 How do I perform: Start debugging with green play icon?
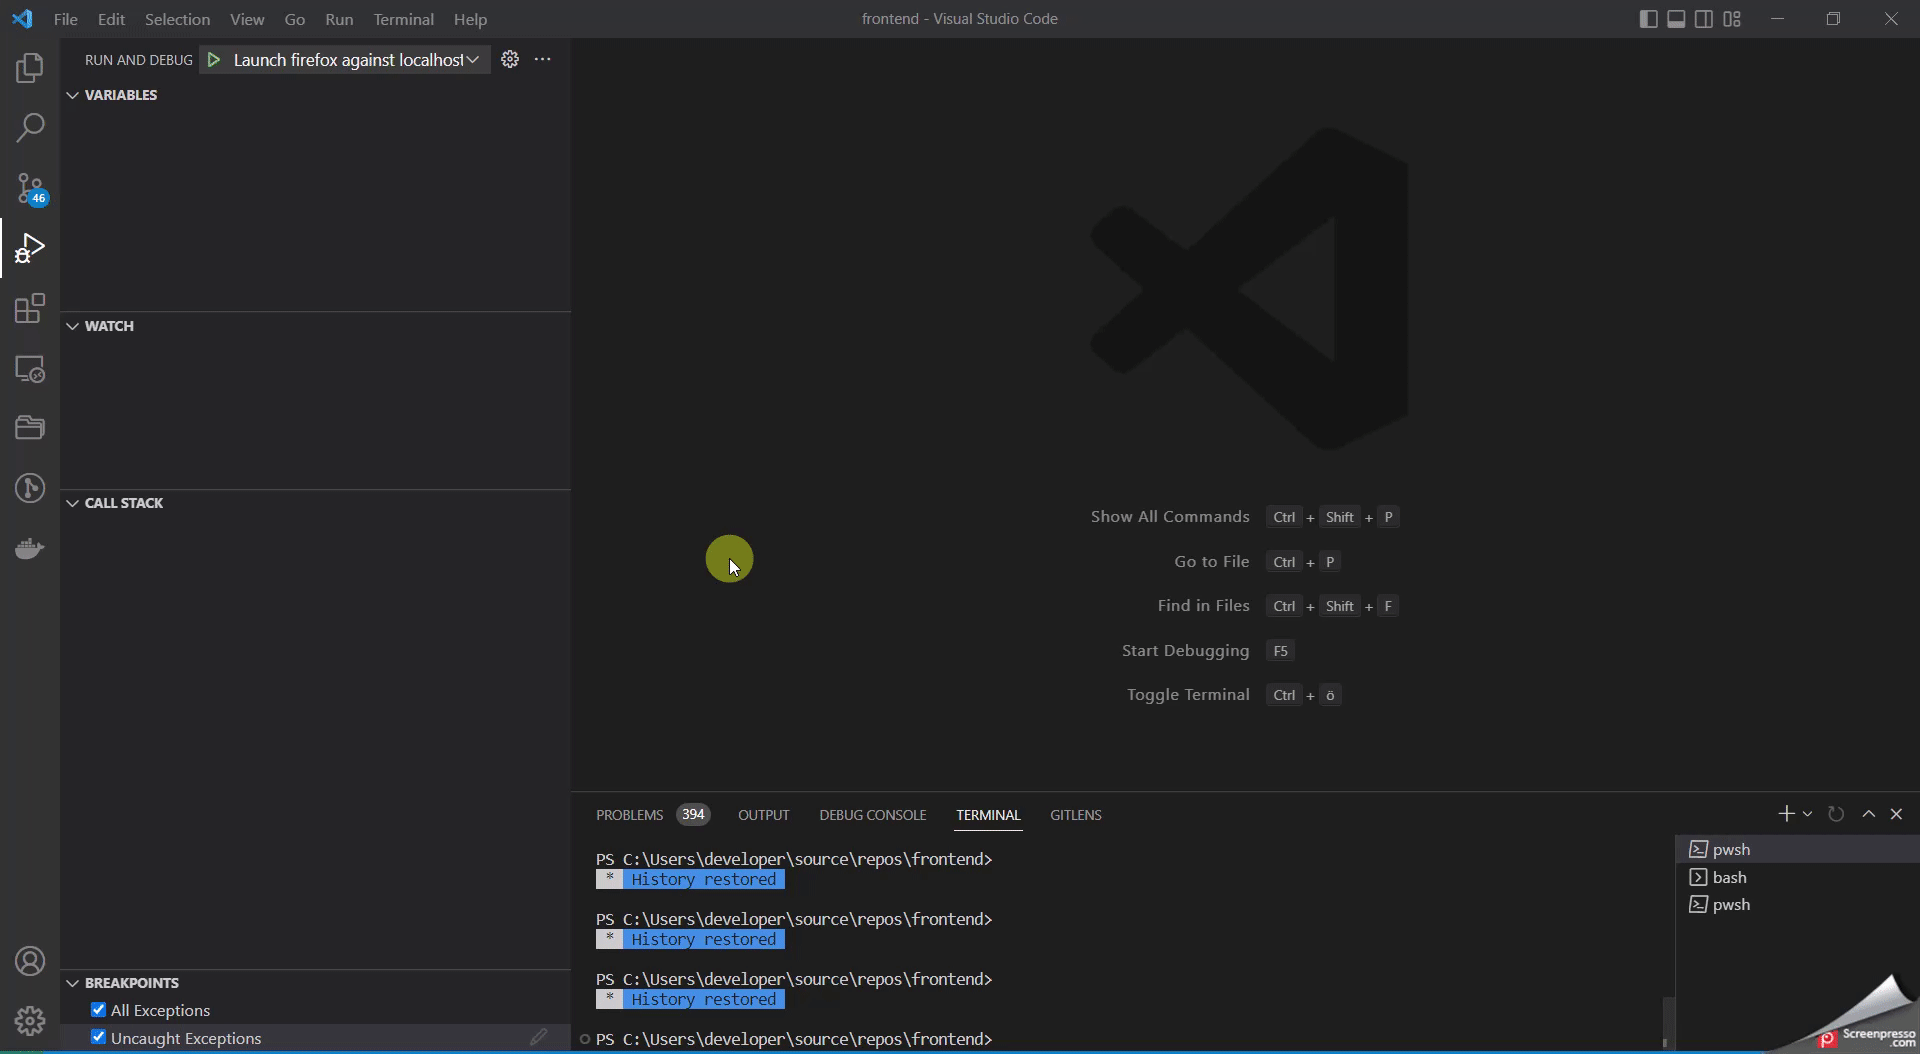coord(213,60)
